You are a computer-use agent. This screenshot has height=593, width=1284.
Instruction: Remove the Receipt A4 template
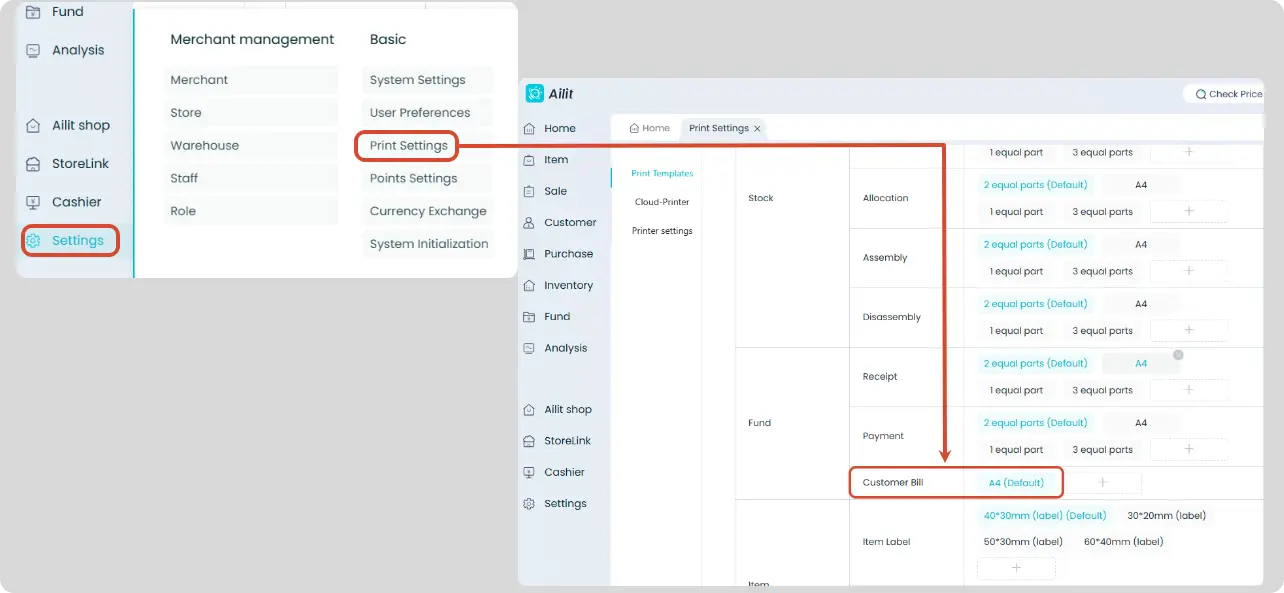click(x=1178, y=355)
